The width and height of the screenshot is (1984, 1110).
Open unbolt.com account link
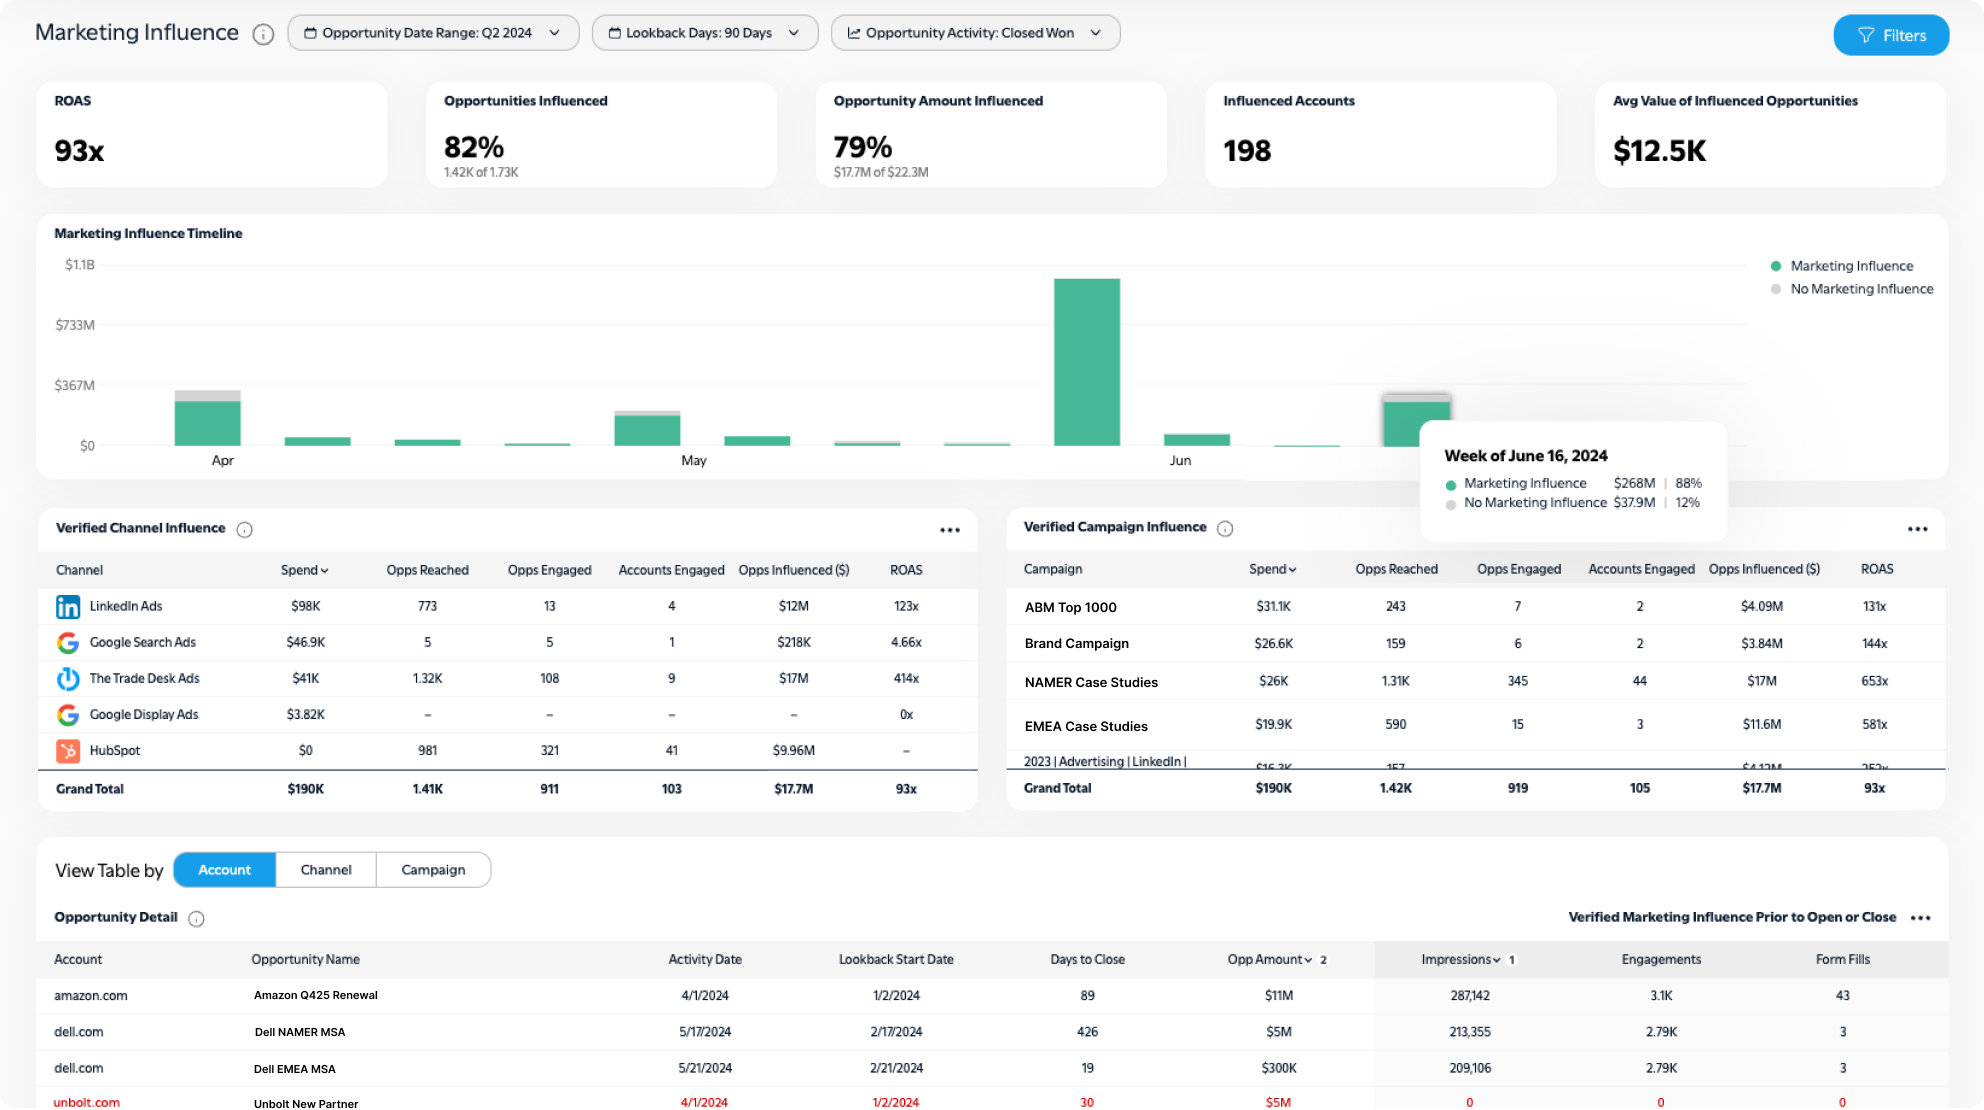tap(87, 1102)
